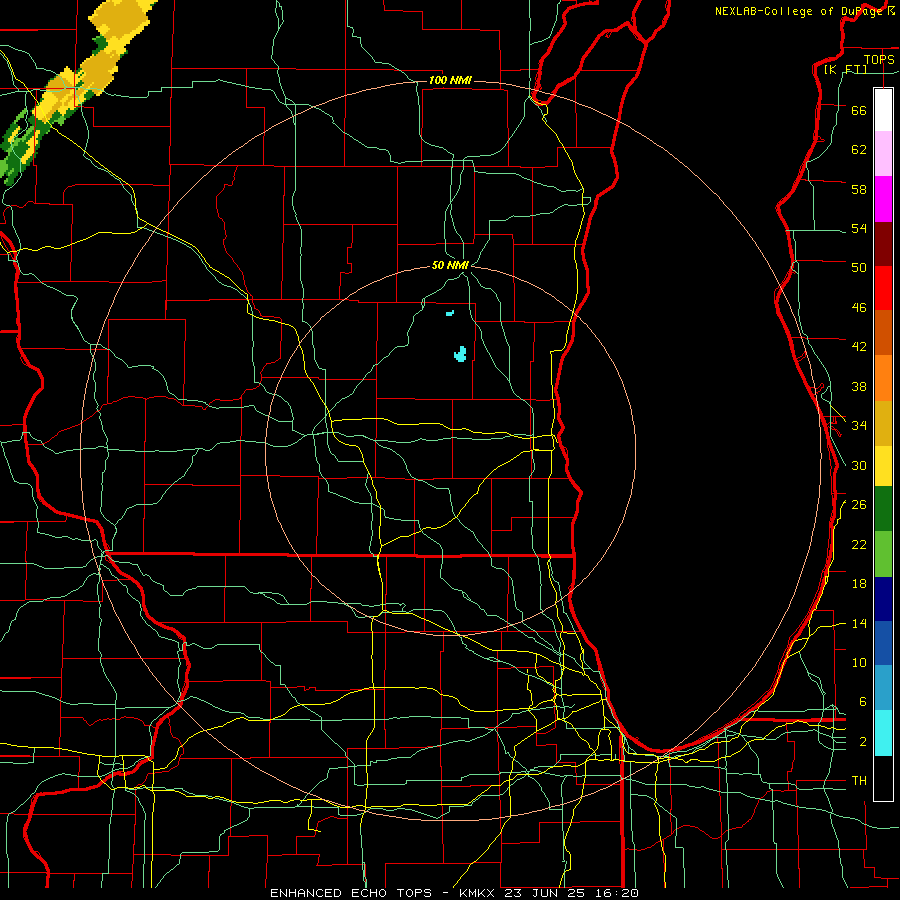Image resolution: width=900 pixels, height=900 pixels.
Task: Click the small cyan echo near 50 NMI ring
Action: 450,313
